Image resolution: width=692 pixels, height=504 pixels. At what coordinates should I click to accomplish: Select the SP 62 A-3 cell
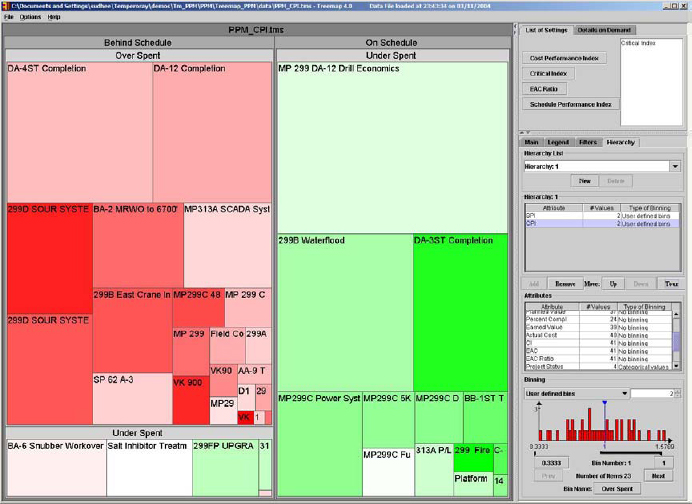[132, 399]
